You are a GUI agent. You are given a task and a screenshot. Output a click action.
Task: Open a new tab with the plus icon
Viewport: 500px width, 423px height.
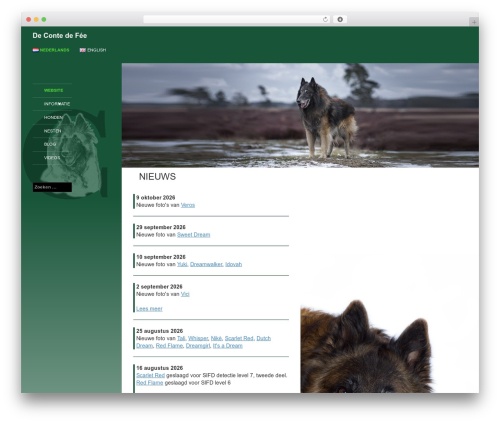pos(474,22)
